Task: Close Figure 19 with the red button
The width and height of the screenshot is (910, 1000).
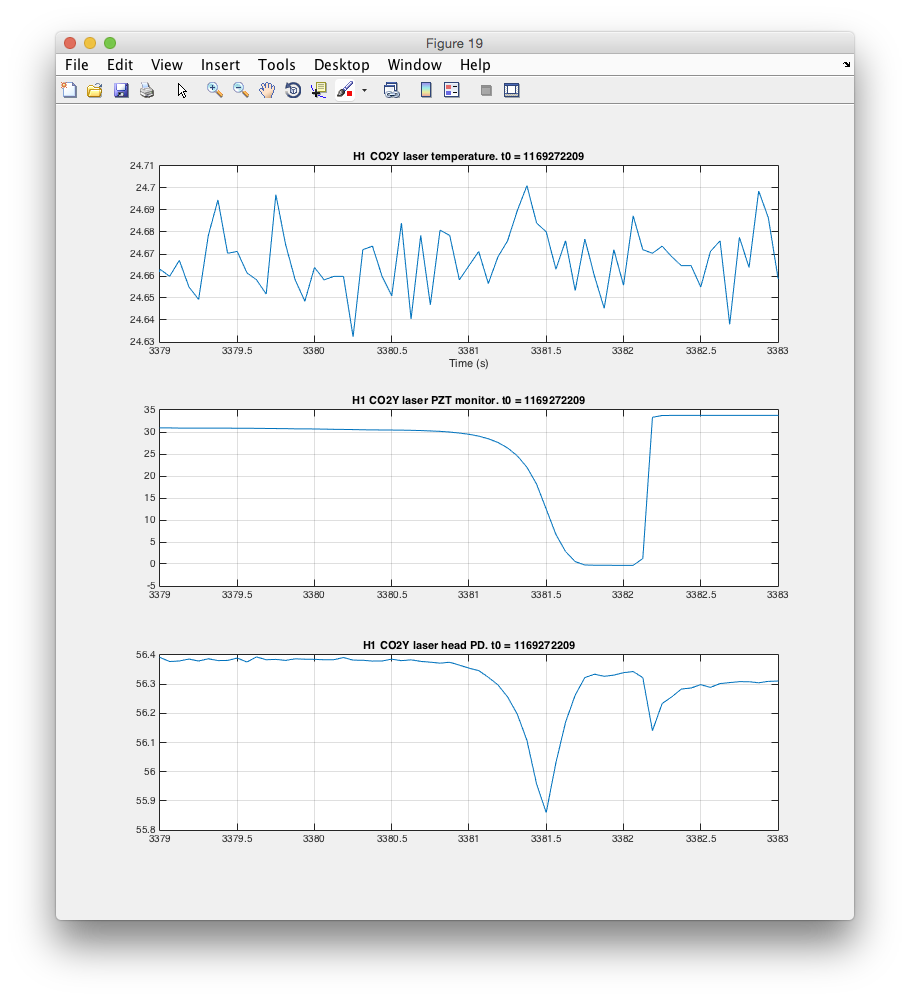Action: pyautogui.click(x=70, y=43)
